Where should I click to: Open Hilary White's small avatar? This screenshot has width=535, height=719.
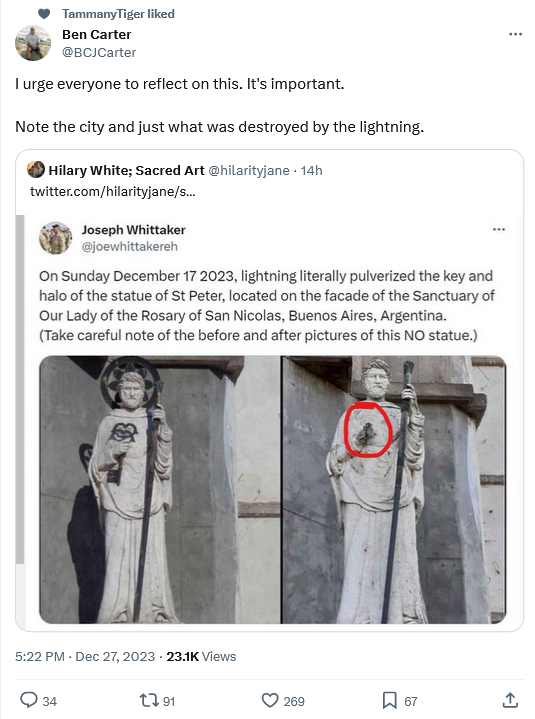point(36,170)
